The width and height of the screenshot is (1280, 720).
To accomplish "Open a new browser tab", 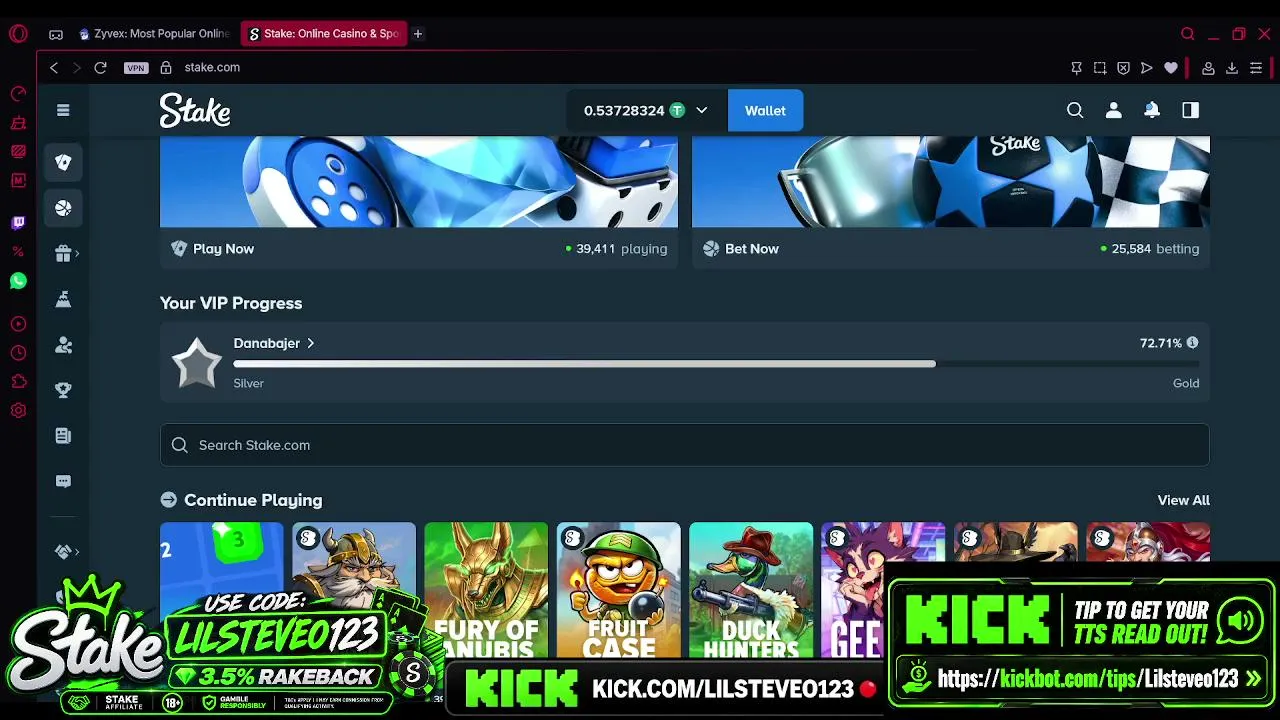I will tap(418, 34).
